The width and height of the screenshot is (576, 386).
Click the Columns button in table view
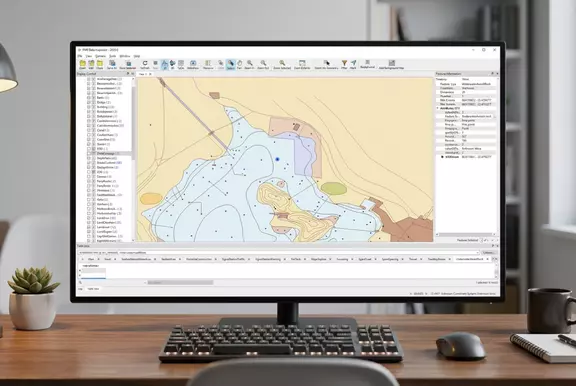[489, 253]
